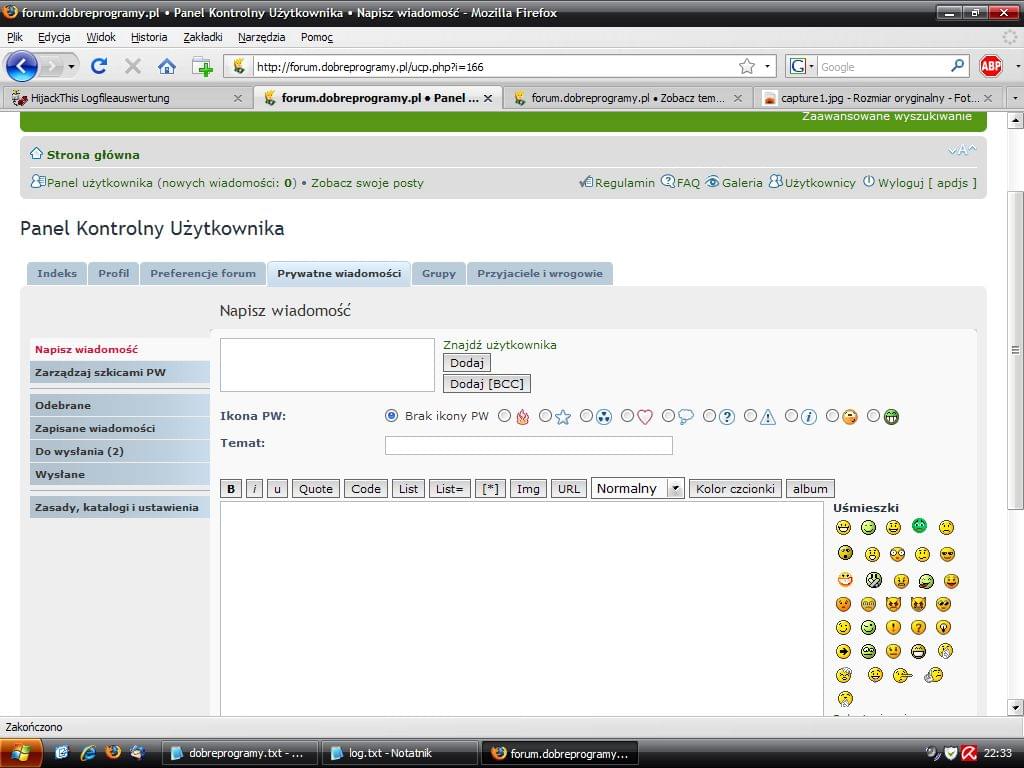
Task: Insert the big toothy grin smiley
Action: 844,580
